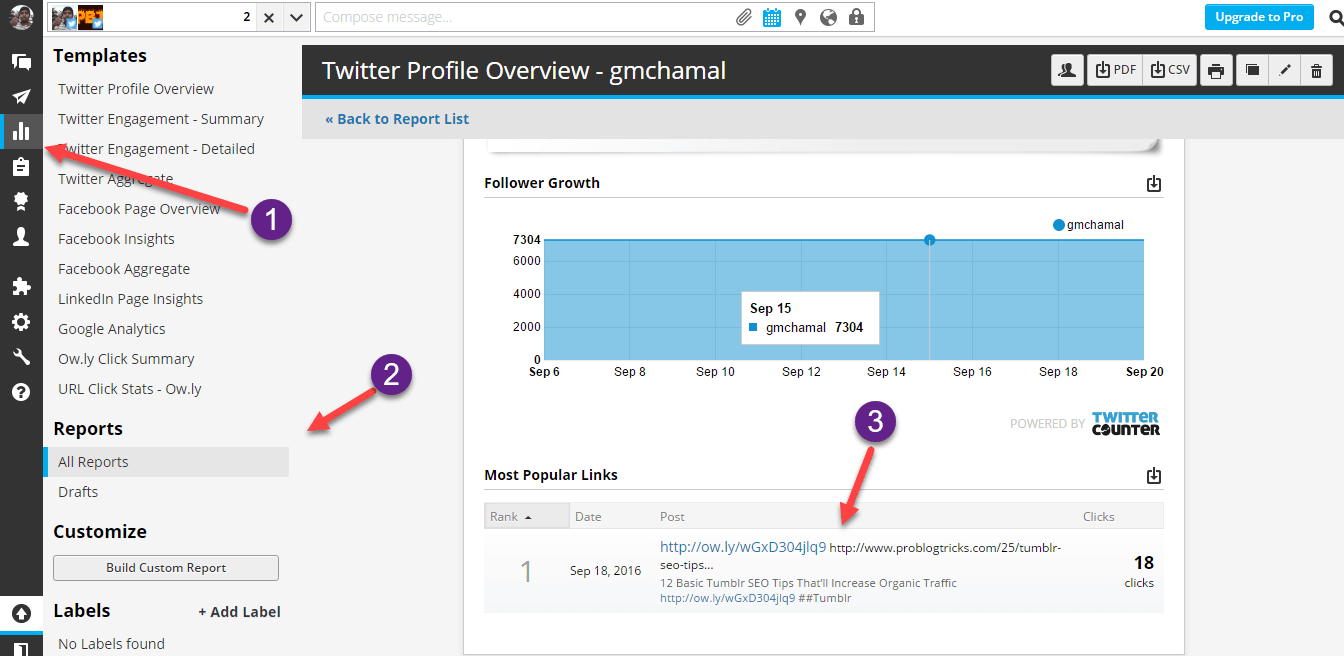The width and height of the screenshot is (1344, 656).
Task: Open the Contacts person icon in the sidebar
Action: click(x=21, y=236)
